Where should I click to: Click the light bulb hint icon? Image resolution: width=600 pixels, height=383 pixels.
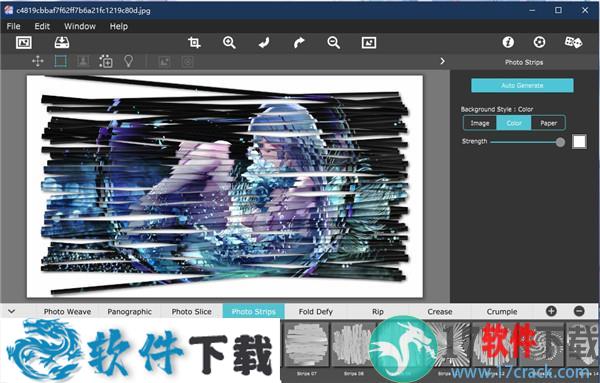(x=129, y=61)
